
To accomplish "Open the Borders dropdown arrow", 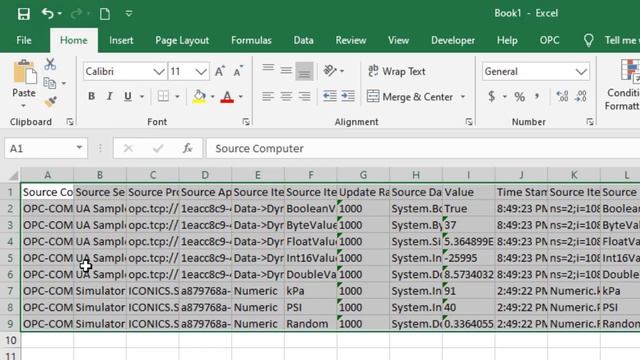I will click(178, 97).
